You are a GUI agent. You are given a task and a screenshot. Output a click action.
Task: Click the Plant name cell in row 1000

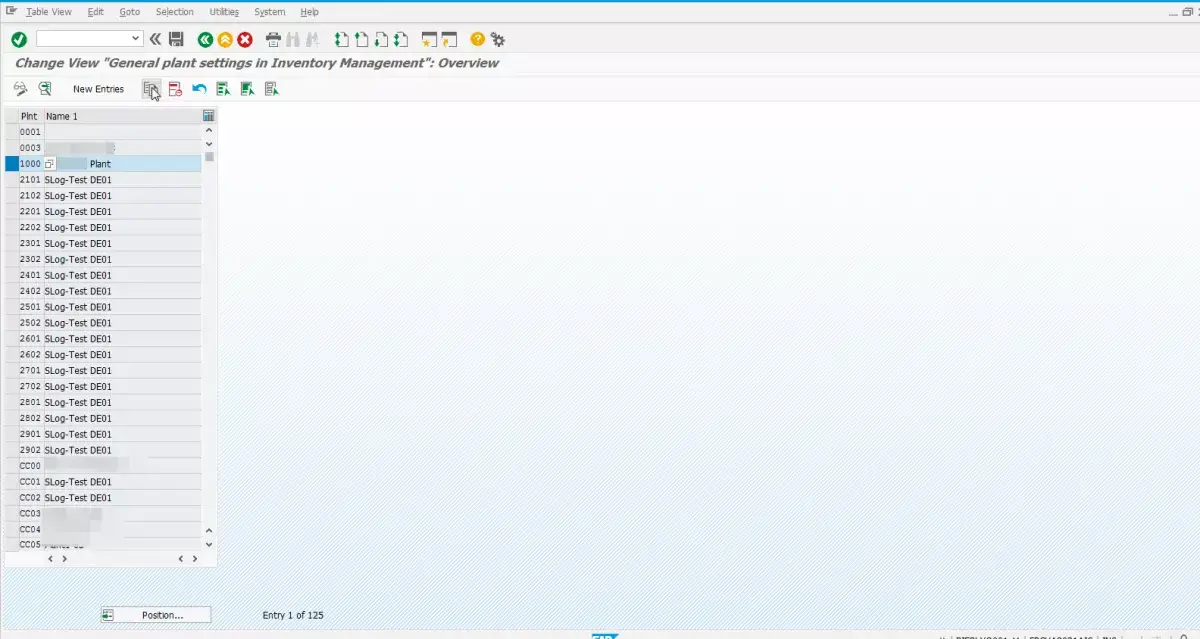pos(122,163)
